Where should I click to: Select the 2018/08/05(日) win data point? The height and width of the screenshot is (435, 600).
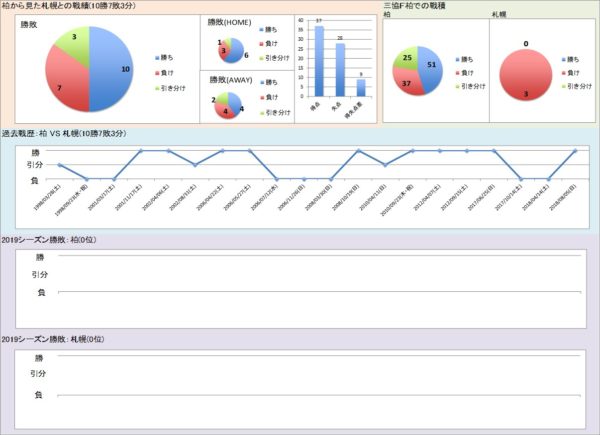pyautogui.click(x=575, y=151)
